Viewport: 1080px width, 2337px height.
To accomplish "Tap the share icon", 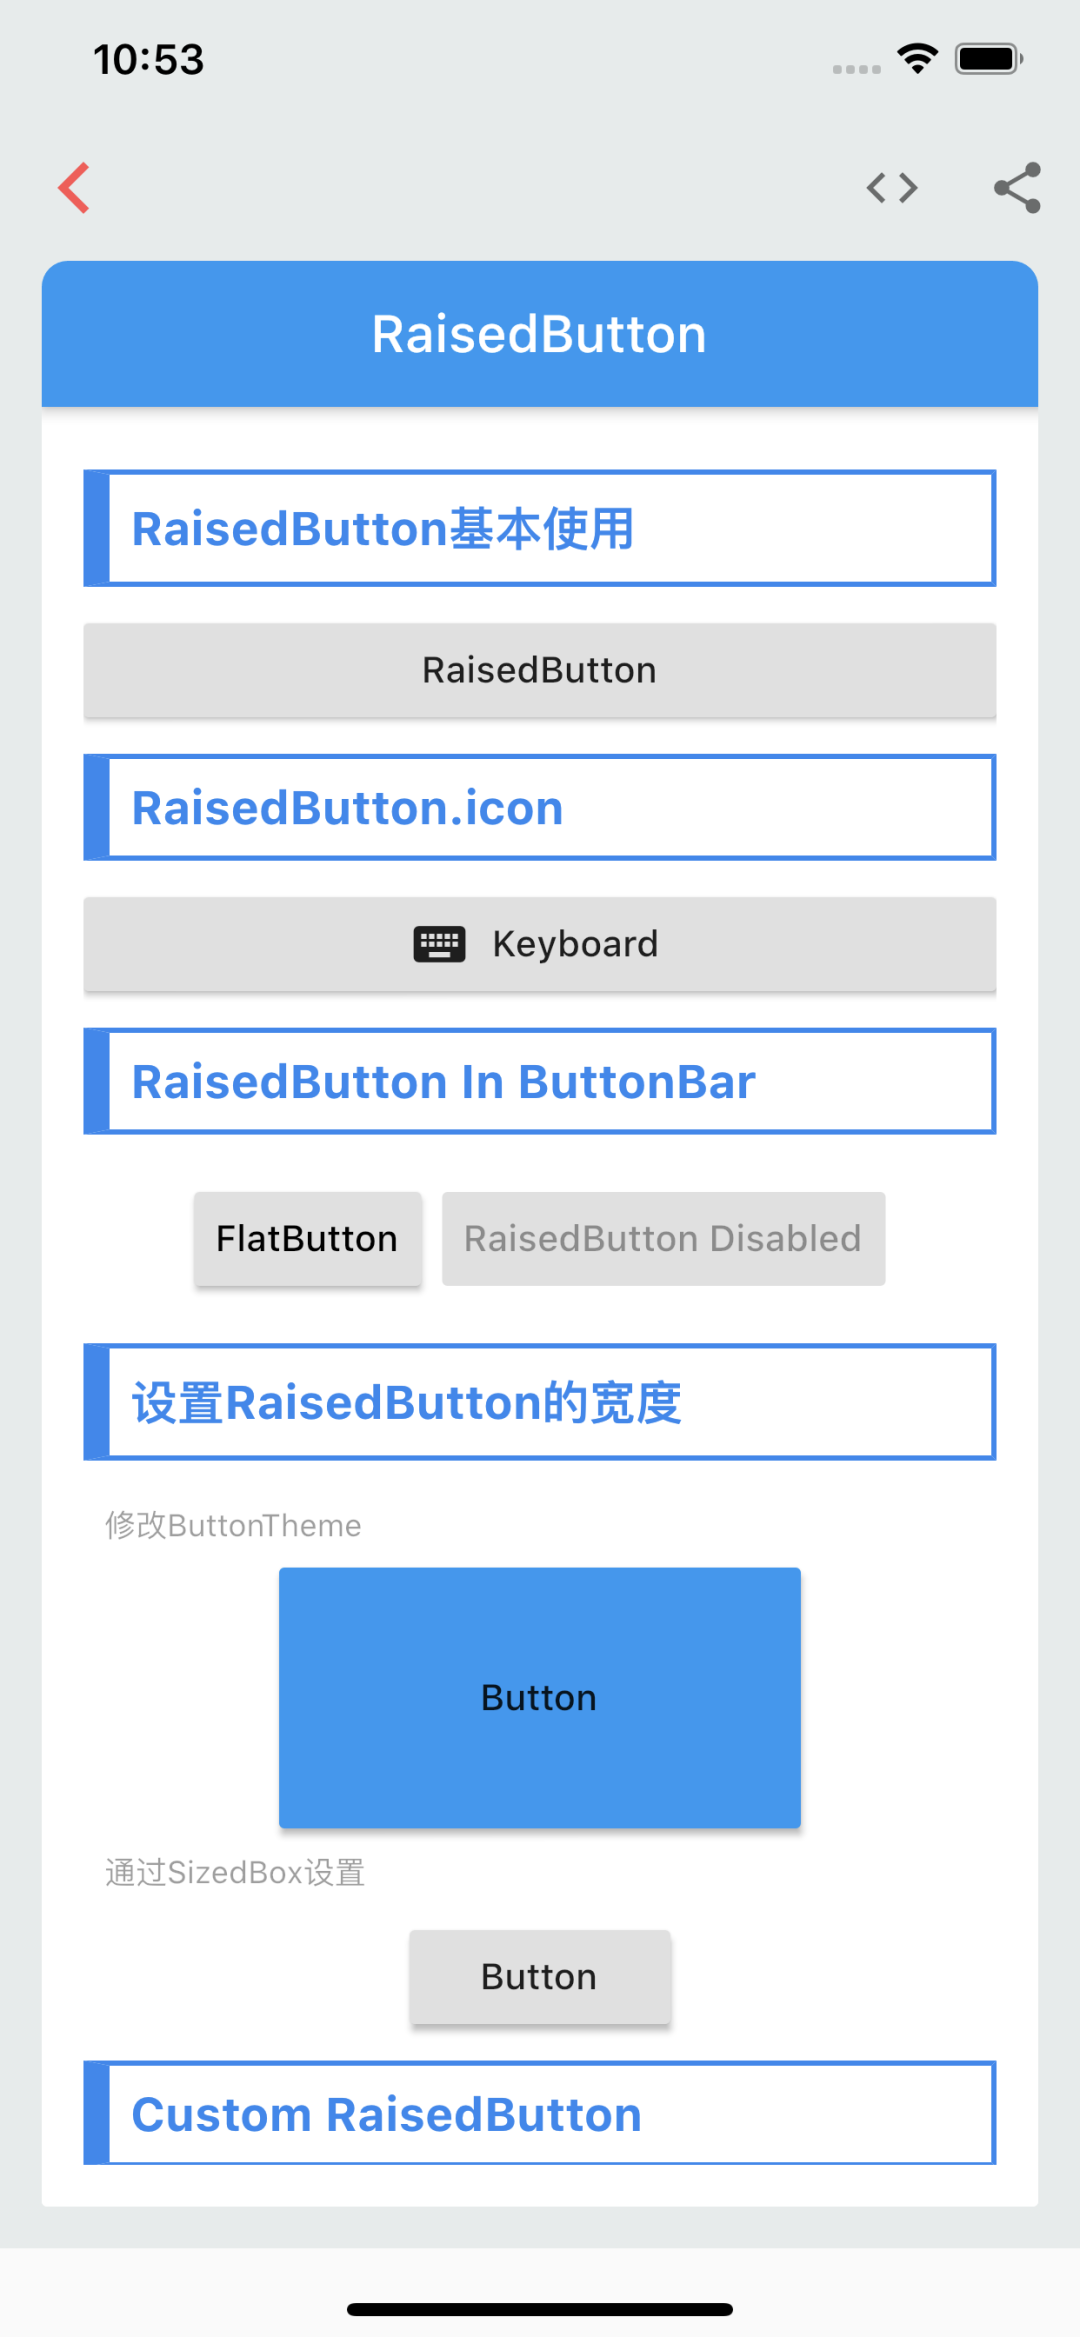I will click(x=1017, y=188).
